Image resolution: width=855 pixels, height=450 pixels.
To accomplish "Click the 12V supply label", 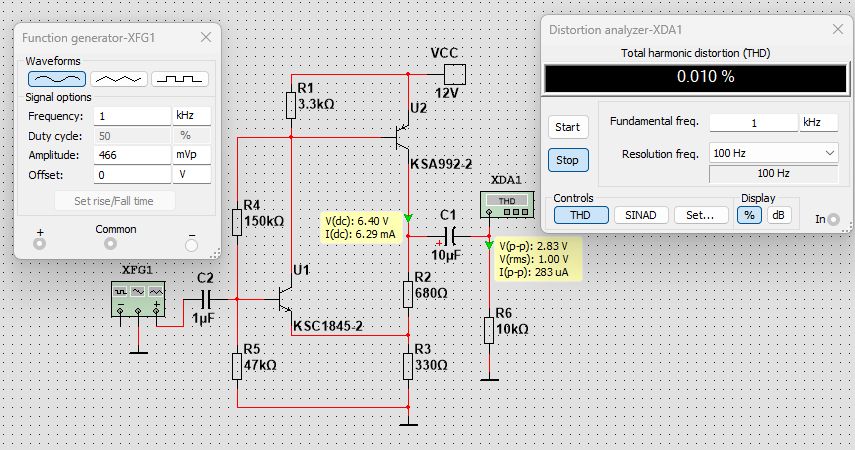I will (x=447, y=93).
